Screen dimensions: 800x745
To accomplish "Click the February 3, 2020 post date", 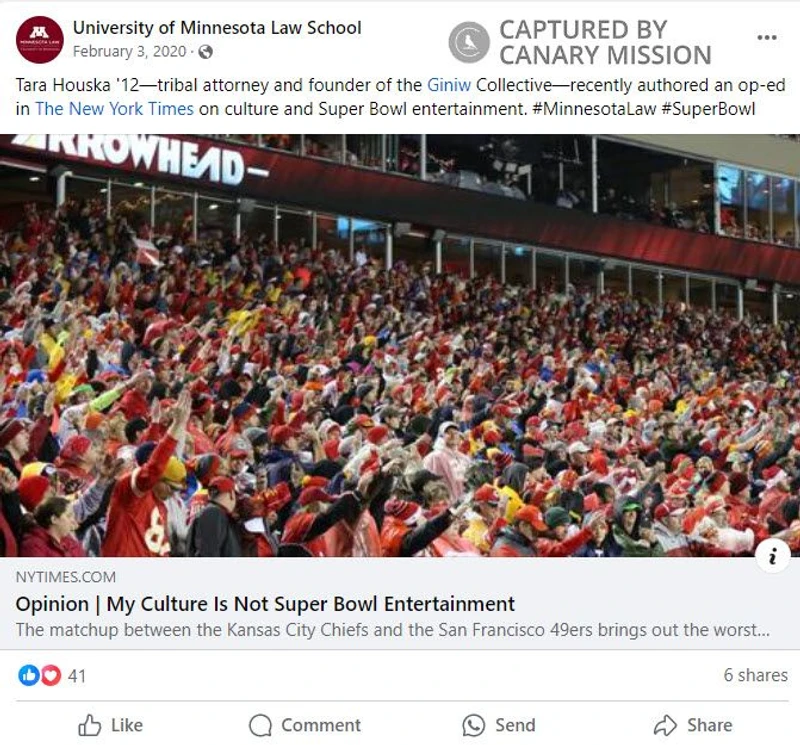I will coord(130,52).
